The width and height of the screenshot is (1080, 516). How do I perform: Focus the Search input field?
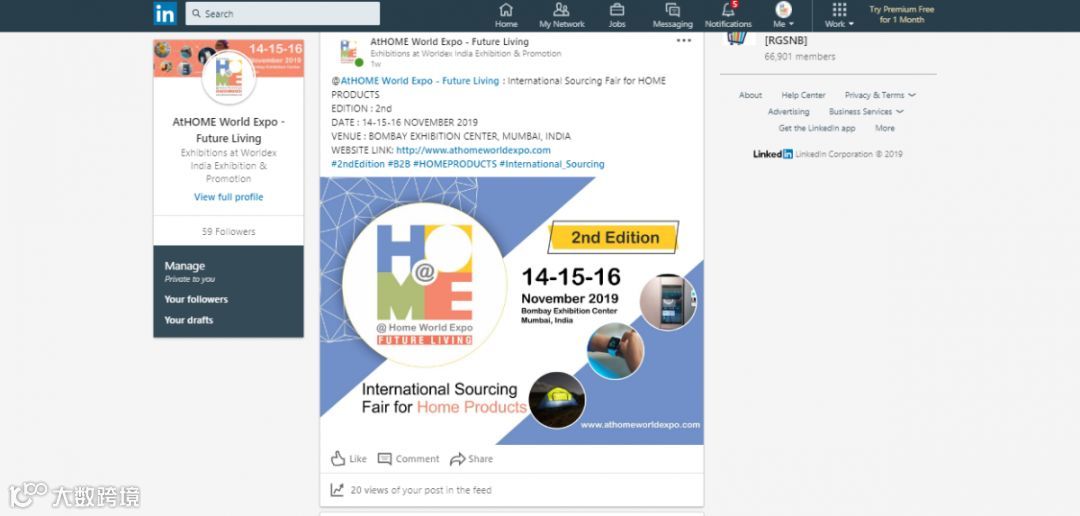(x=282, y=14)
